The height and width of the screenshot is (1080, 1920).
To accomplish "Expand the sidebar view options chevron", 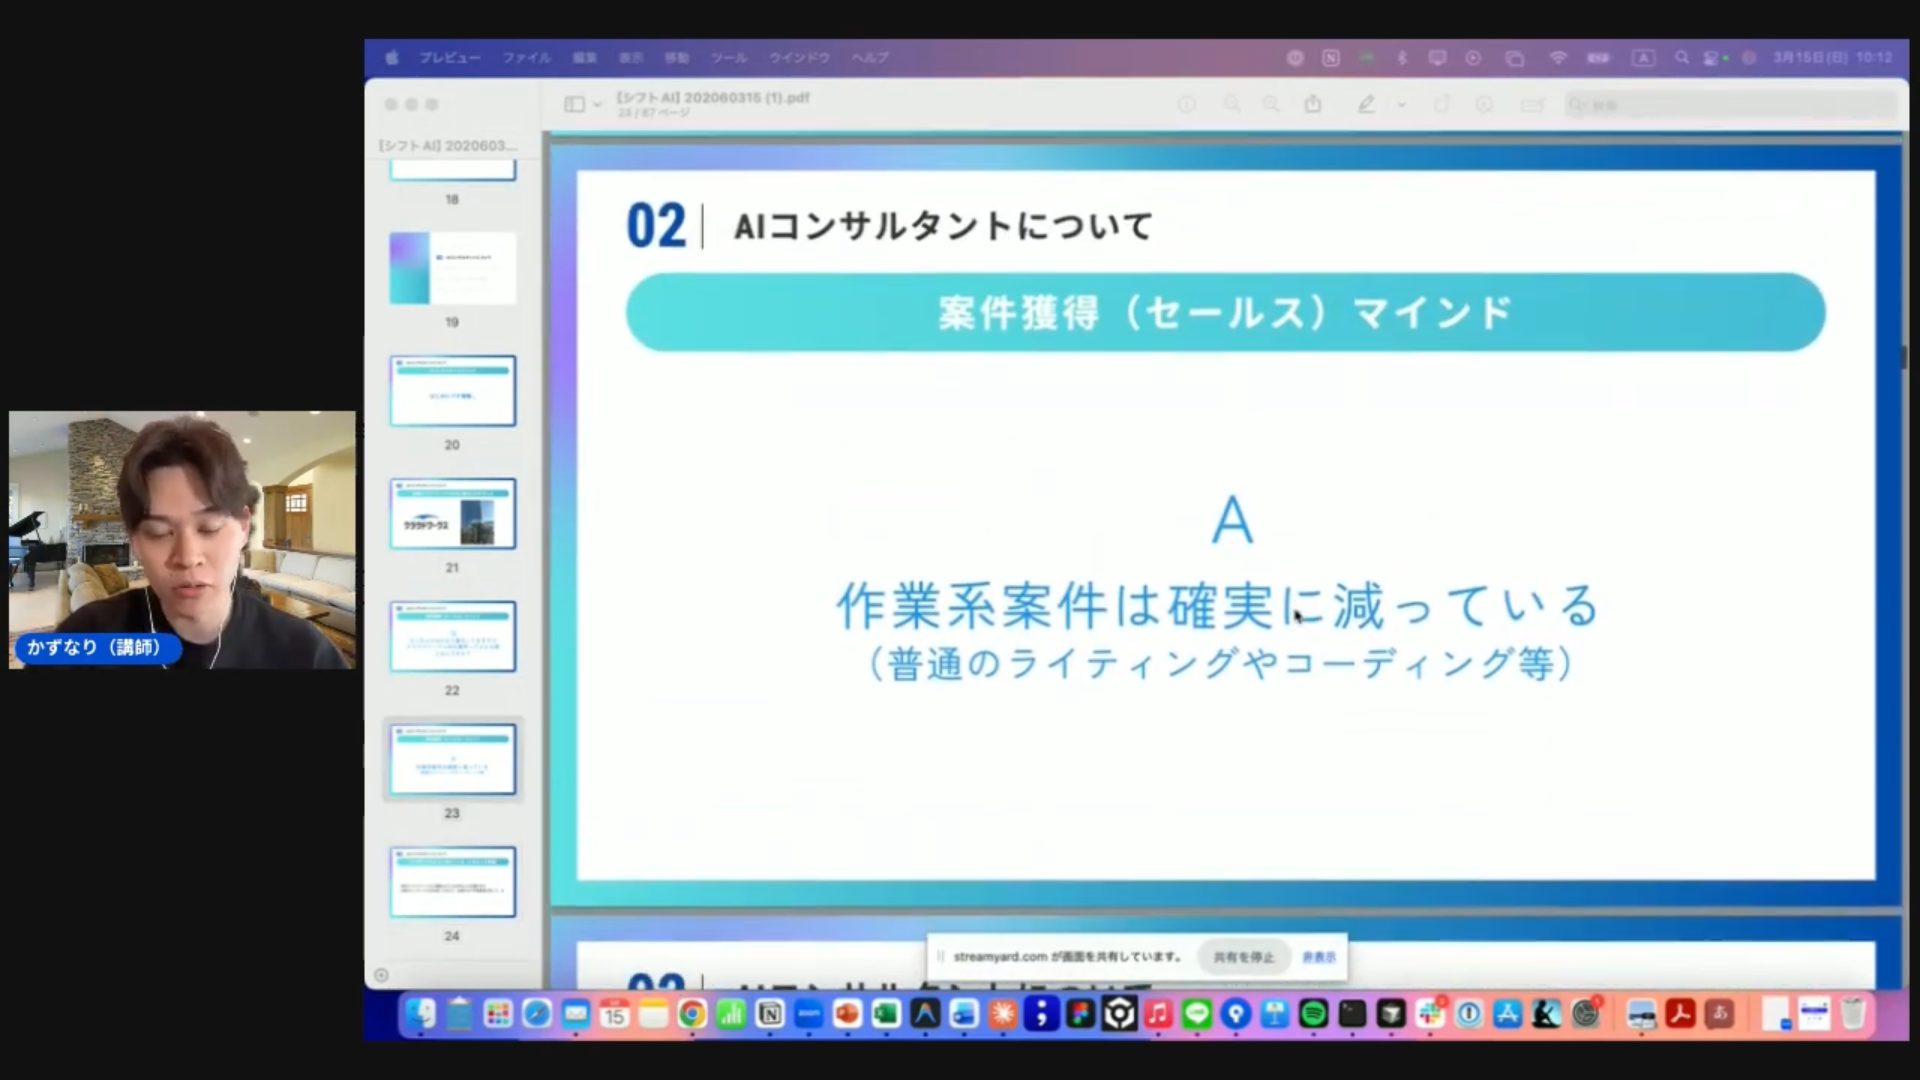I will (598, 104).
